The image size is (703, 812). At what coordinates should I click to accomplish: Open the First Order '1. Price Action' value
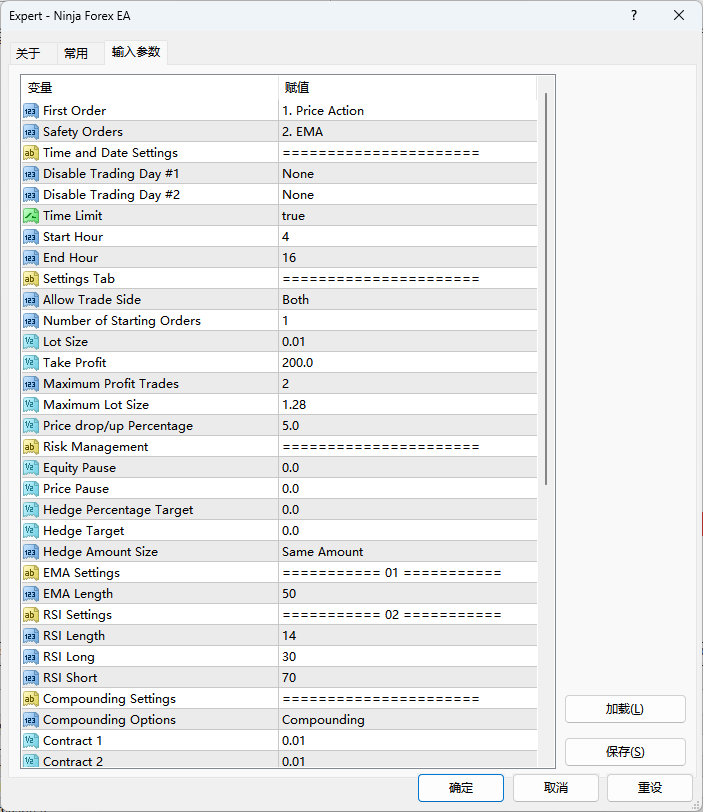click(x=408, y=111)
